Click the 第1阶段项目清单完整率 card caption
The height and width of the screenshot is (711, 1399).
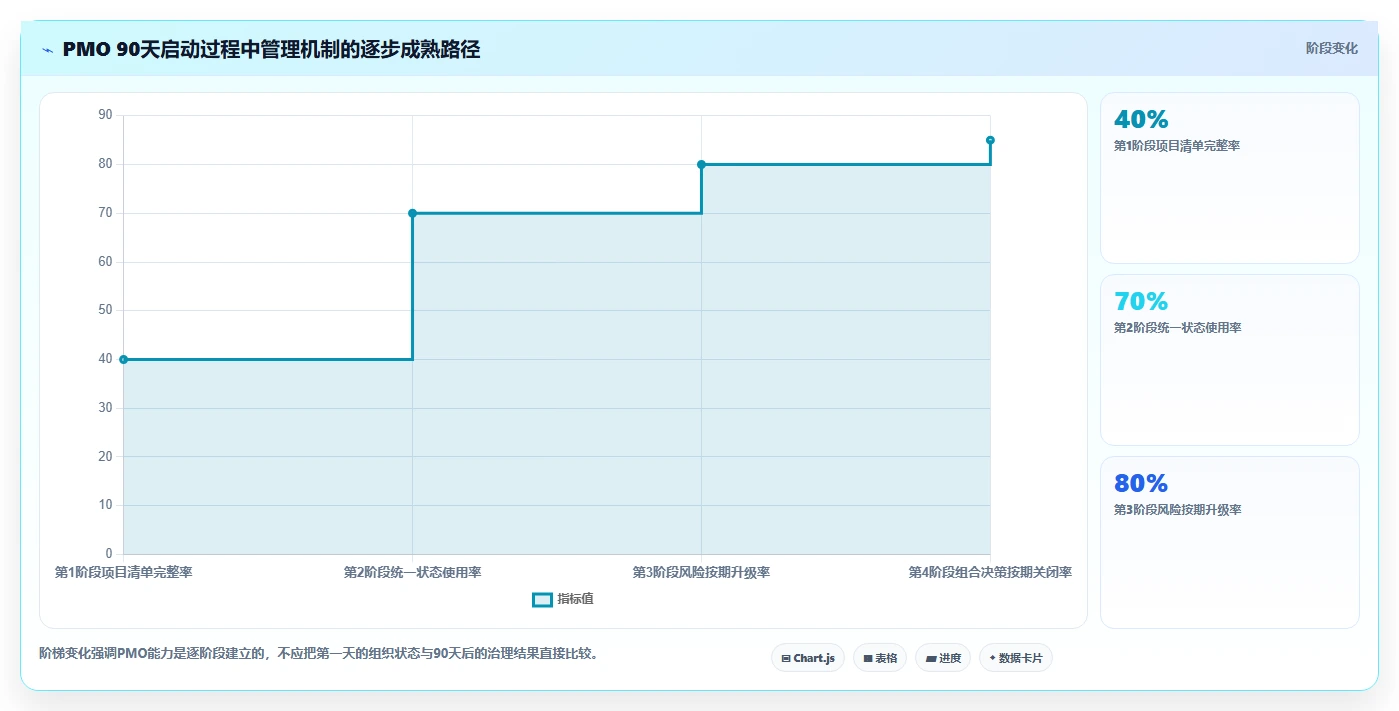coord(1177,146)
